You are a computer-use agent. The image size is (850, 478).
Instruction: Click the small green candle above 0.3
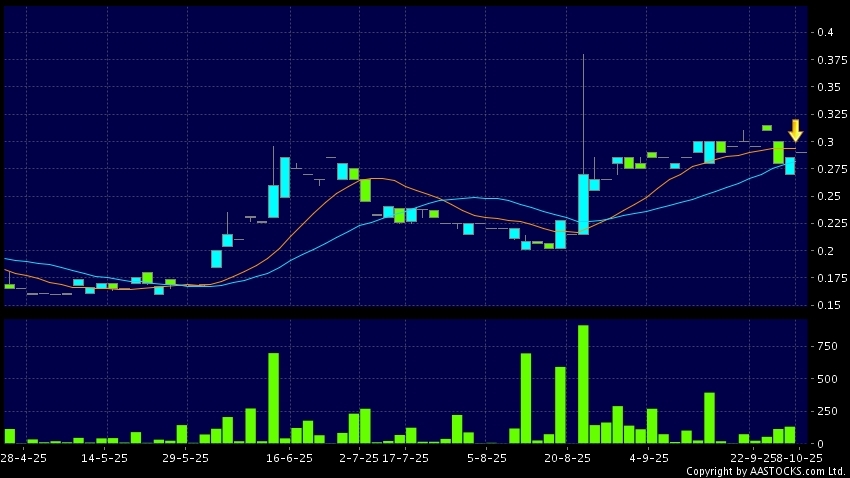coord(766,128)
